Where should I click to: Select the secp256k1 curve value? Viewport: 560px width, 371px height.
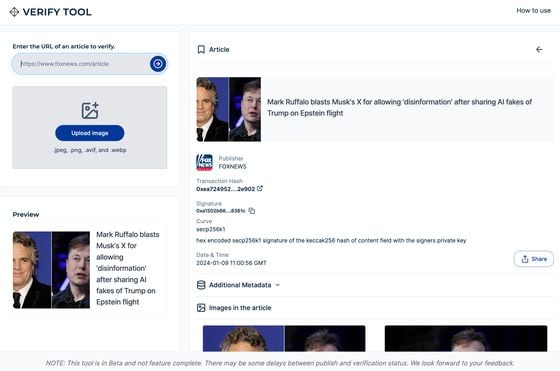coord(211,229)
